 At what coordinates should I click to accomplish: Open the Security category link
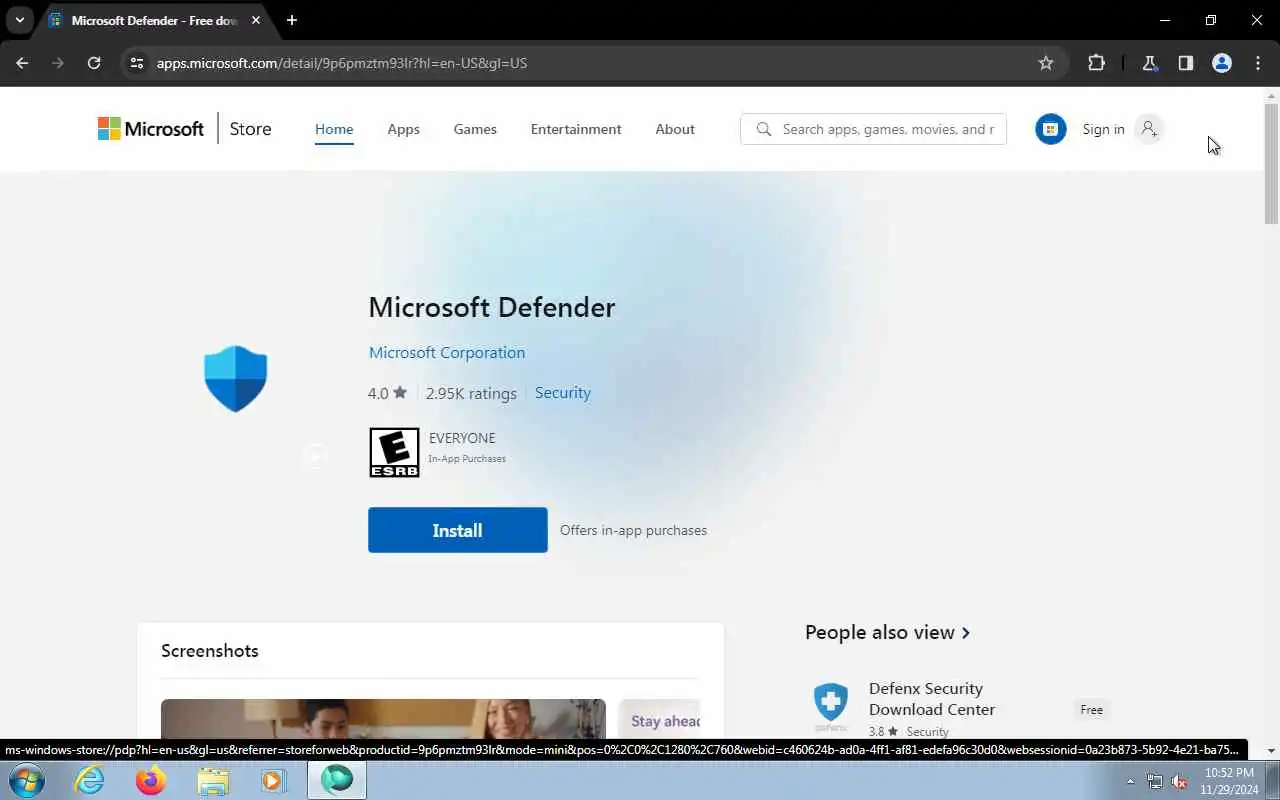pyautogui.click(x=563, y=393)
